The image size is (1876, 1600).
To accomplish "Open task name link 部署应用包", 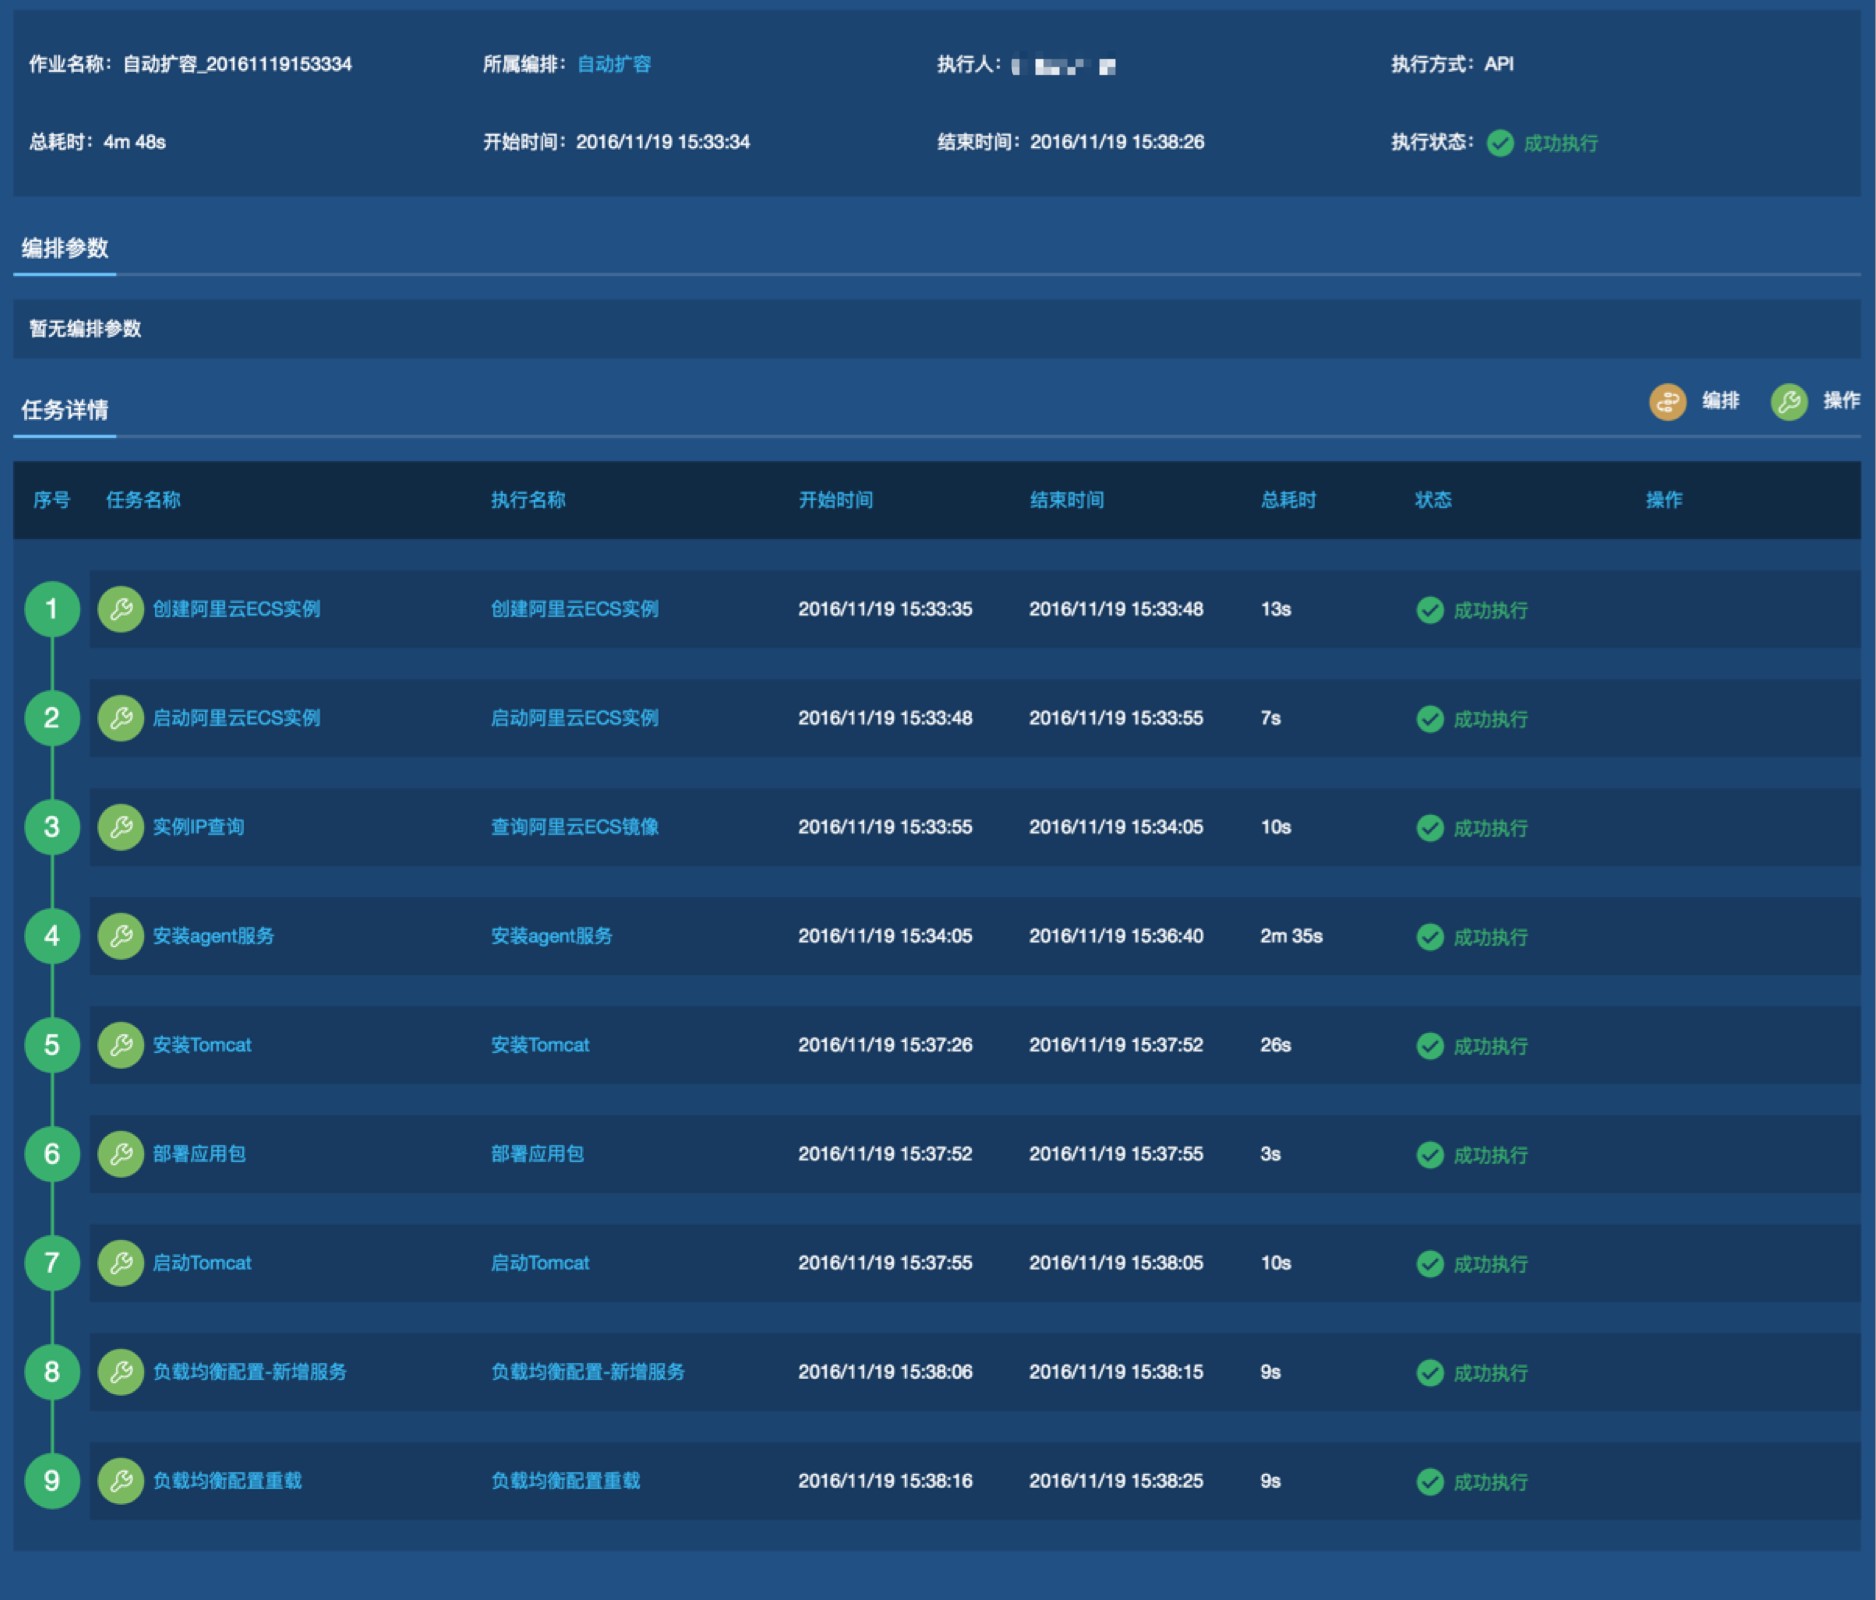I will tap(199, 1154).
